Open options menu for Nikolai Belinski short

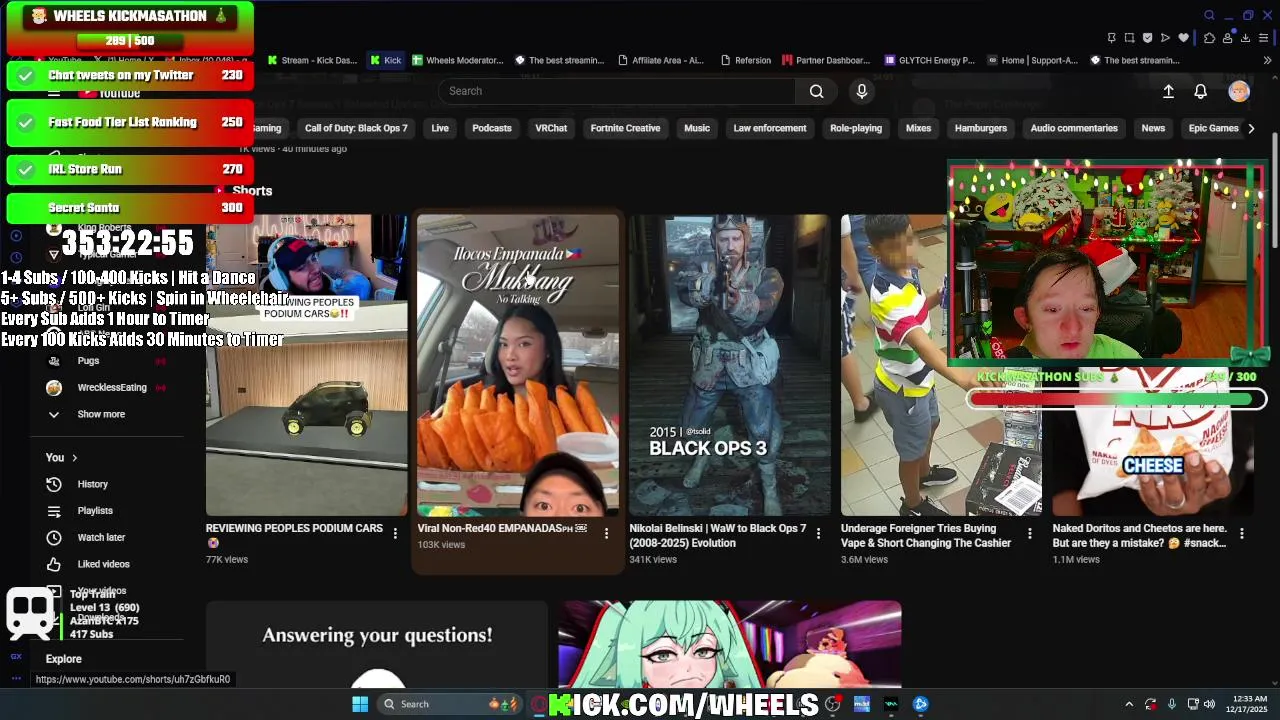pyautogui.click(x=818, y=533)
